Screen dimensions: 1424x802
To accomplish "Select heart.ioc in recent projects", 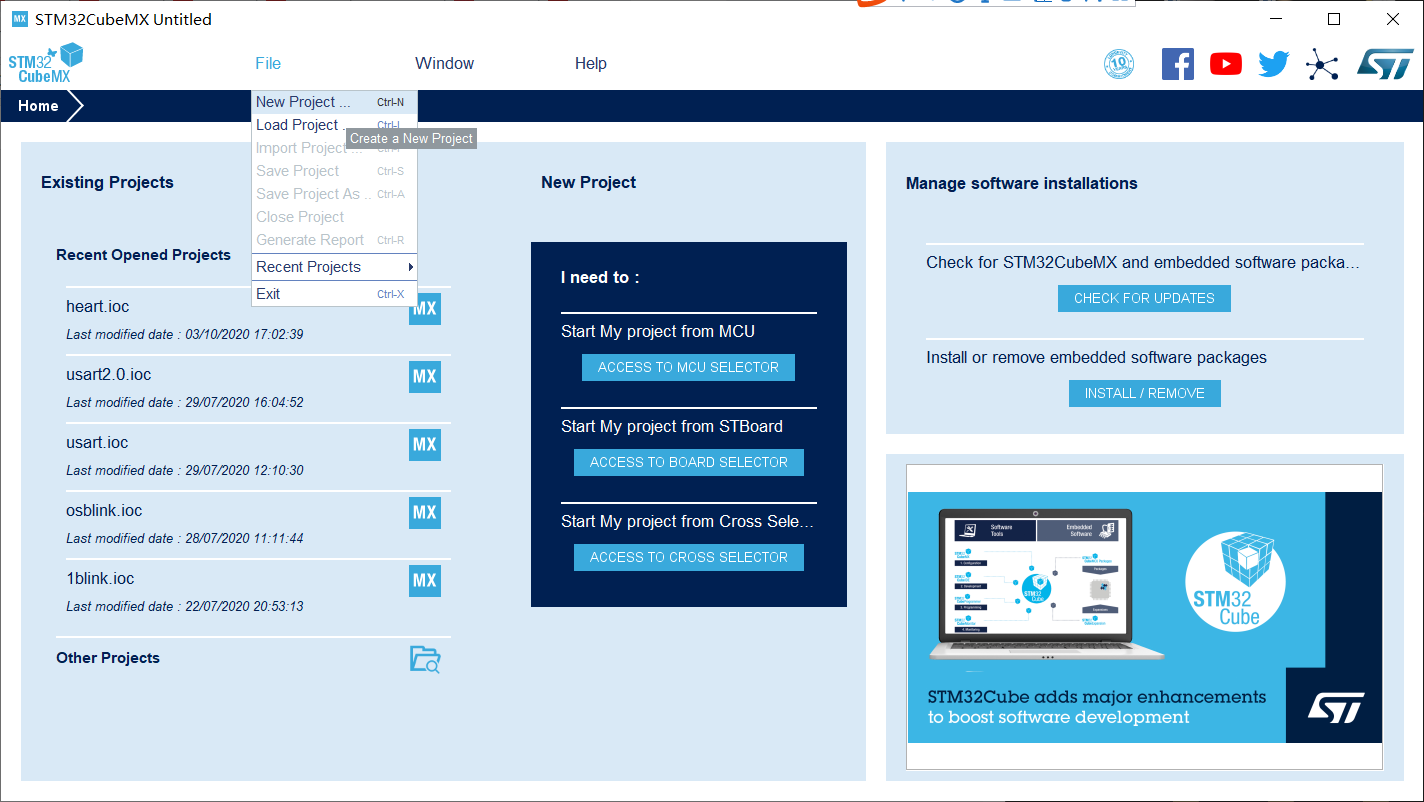I will pyautogui.click(x=98, y=306).
